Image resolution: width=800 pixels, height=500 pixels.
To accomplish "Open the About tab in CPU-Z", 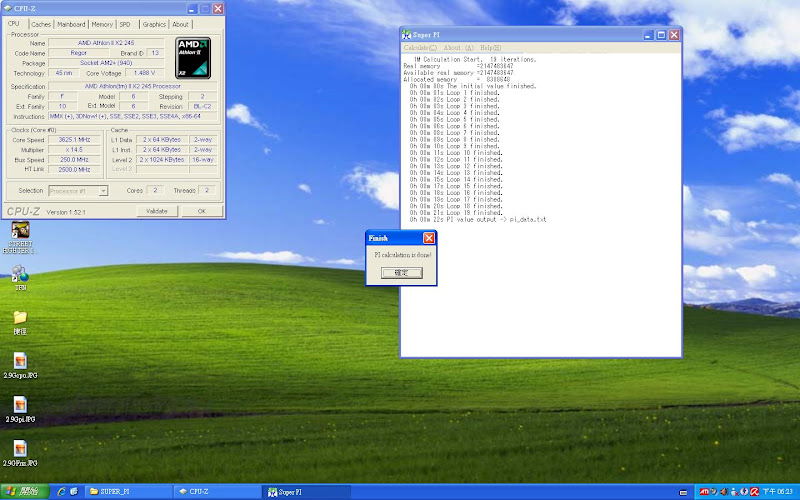I will (180, 24).
